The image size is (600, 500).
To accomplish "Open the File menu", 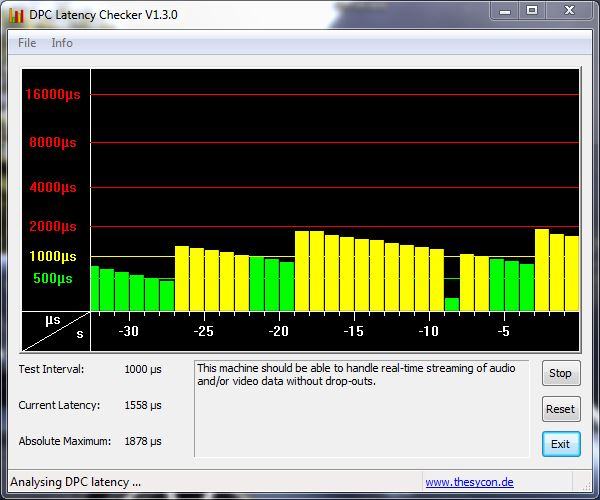I will [27, 43].
